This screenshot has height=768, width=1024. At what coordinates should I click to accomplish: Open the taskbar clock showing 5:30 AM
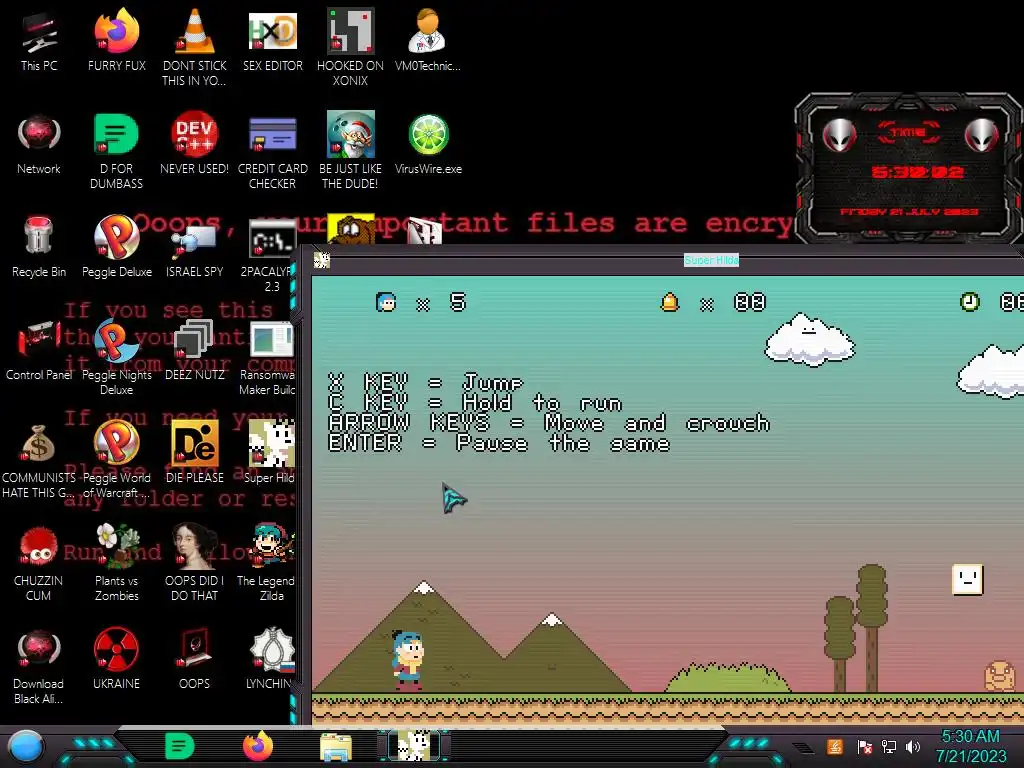pyautogui.click(x=971, y=746)
